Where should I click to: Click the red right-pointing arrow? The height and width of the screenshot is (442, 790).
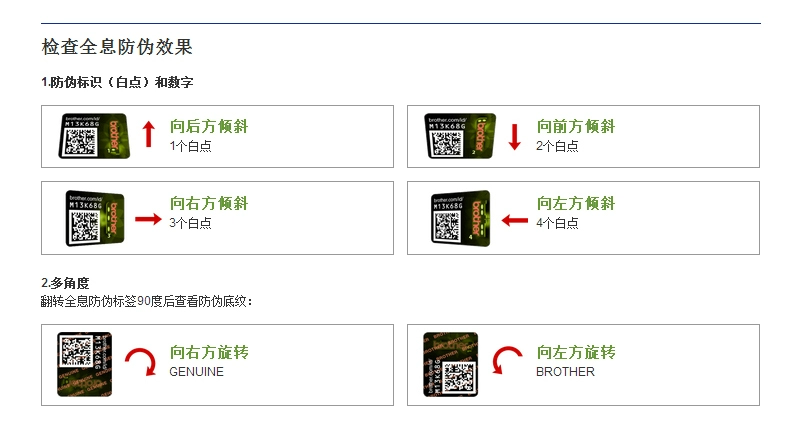tap(148, 219)
